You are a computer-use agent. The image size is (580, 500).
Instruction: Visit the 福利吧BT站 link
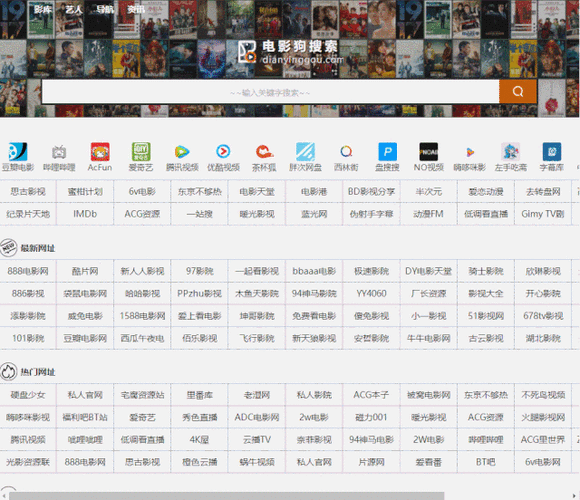(85, 417)
